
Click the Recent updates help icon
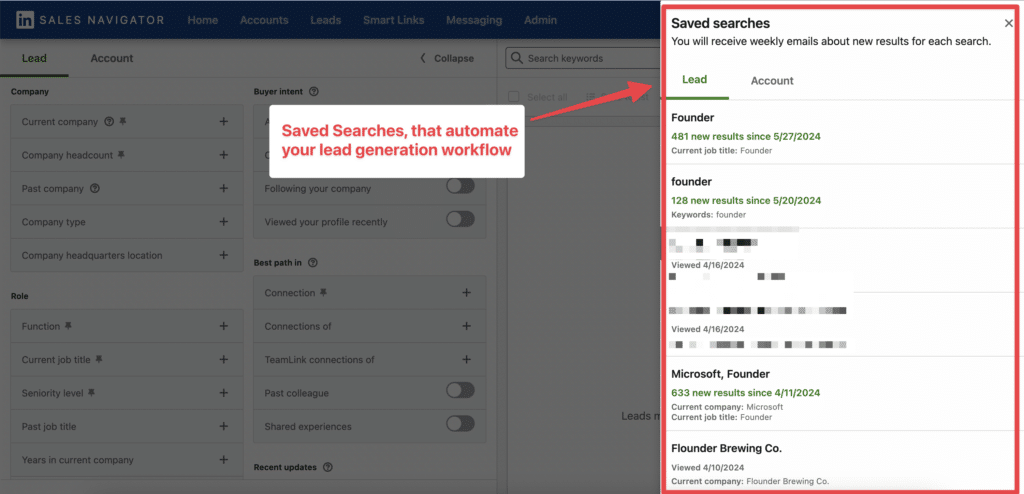(328, 467)
